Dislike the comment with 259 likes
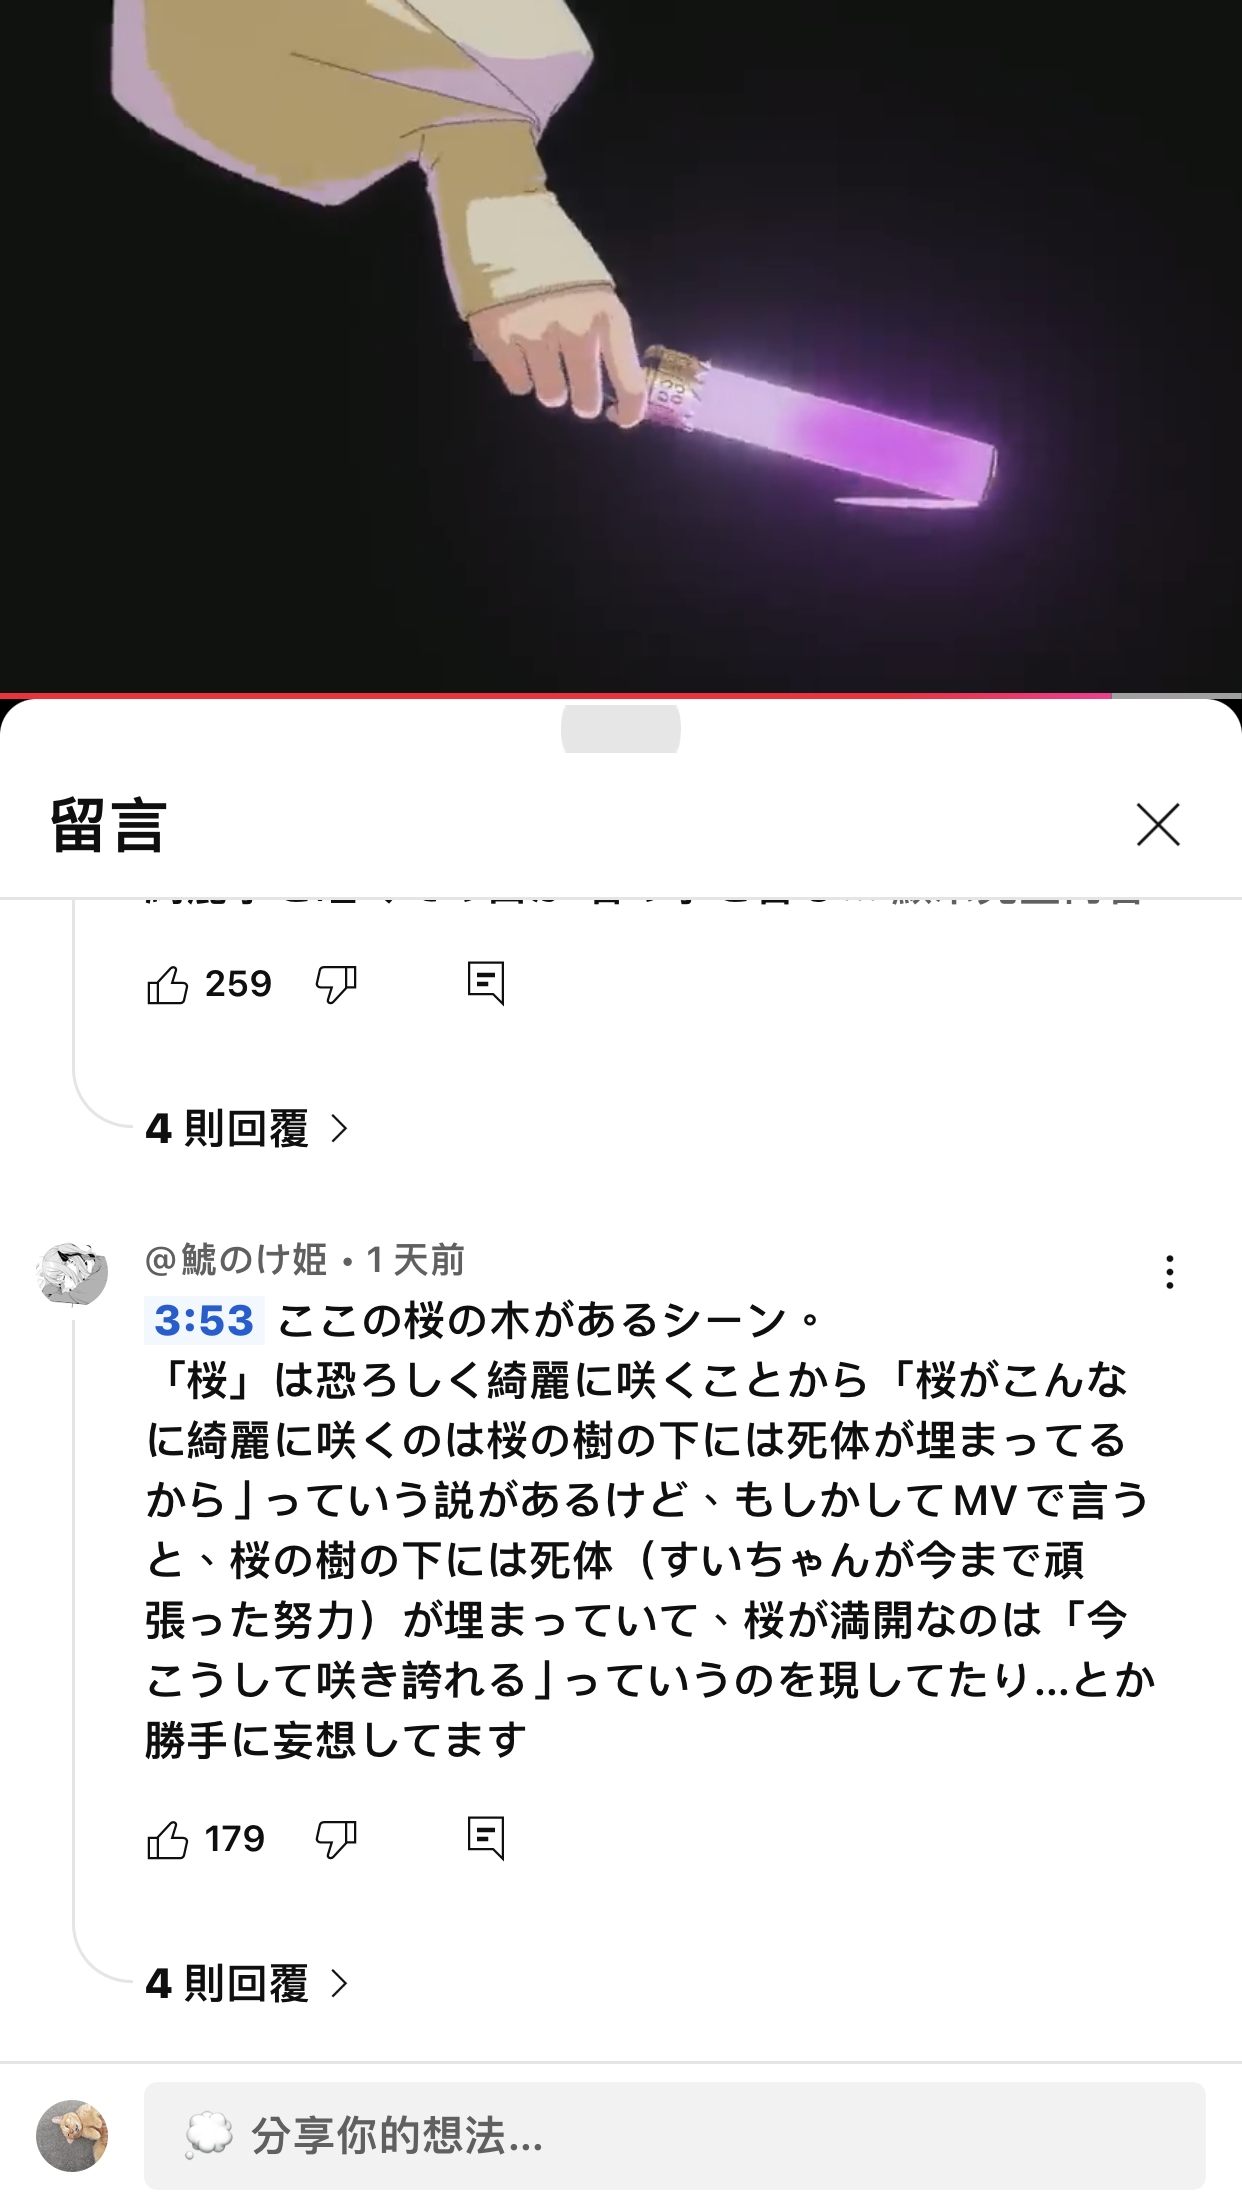Screen dimensions: 1242x2208 point(336,985)
